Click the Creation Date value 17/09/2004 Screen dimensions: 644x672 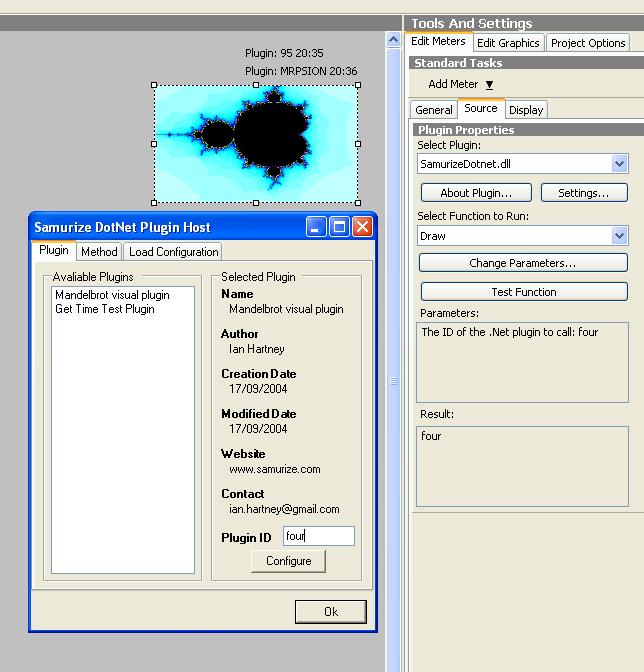(x=258, y=389)
